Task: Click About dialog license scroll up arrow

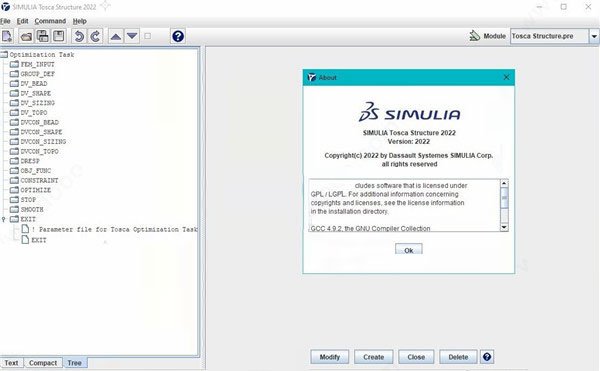Action: (504, 183)
